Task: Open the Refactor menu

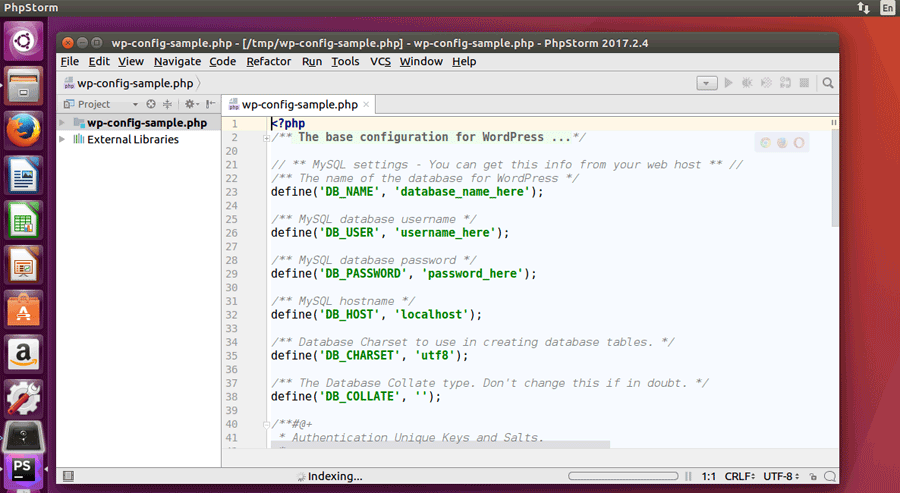Action: pos(269,61)
